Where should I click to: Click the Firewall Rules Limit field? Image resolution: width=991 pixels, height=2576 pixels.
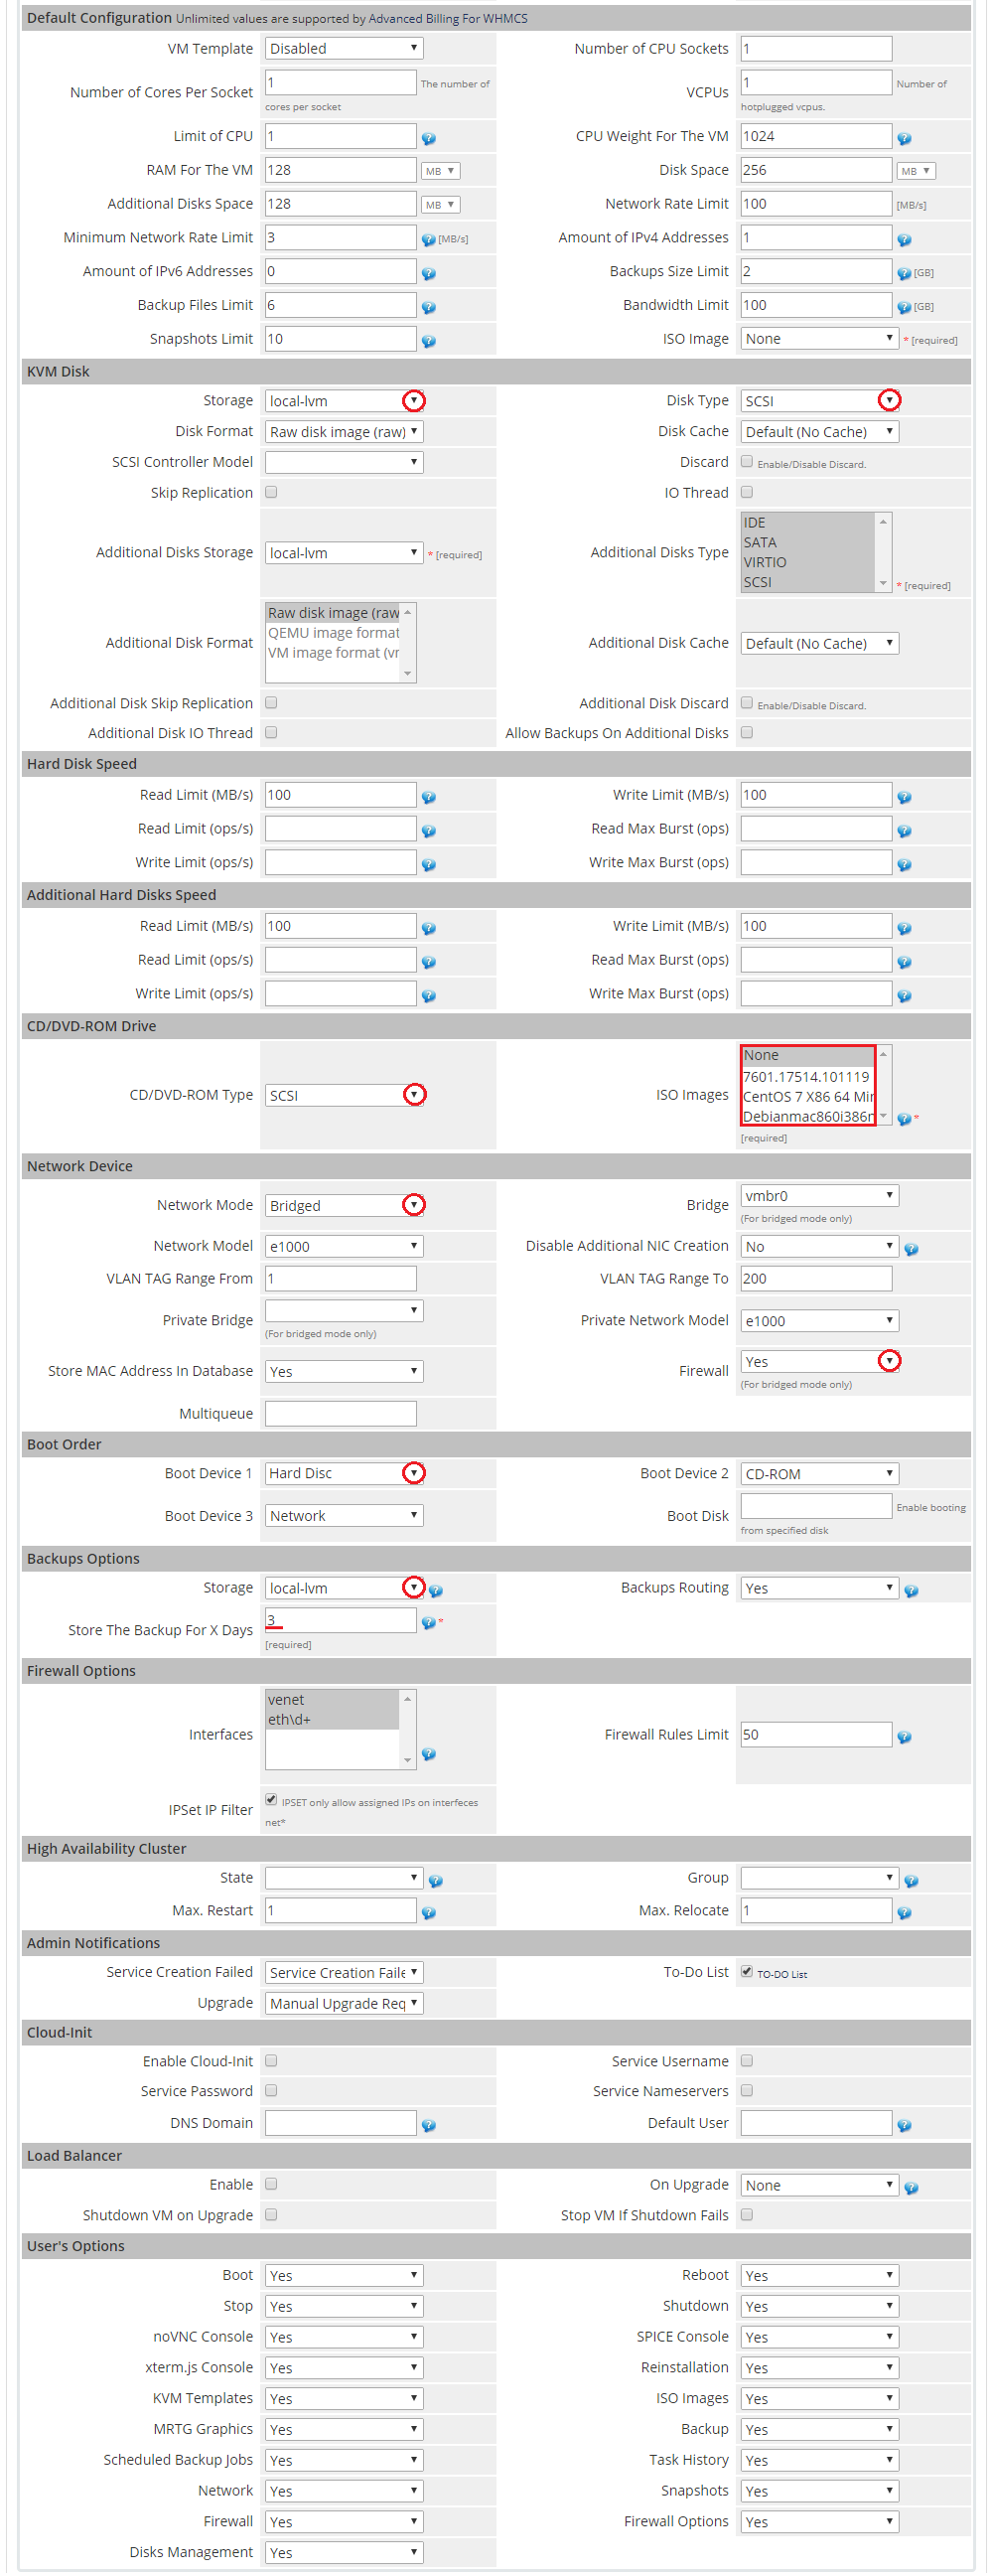(x=816, y=1736)
